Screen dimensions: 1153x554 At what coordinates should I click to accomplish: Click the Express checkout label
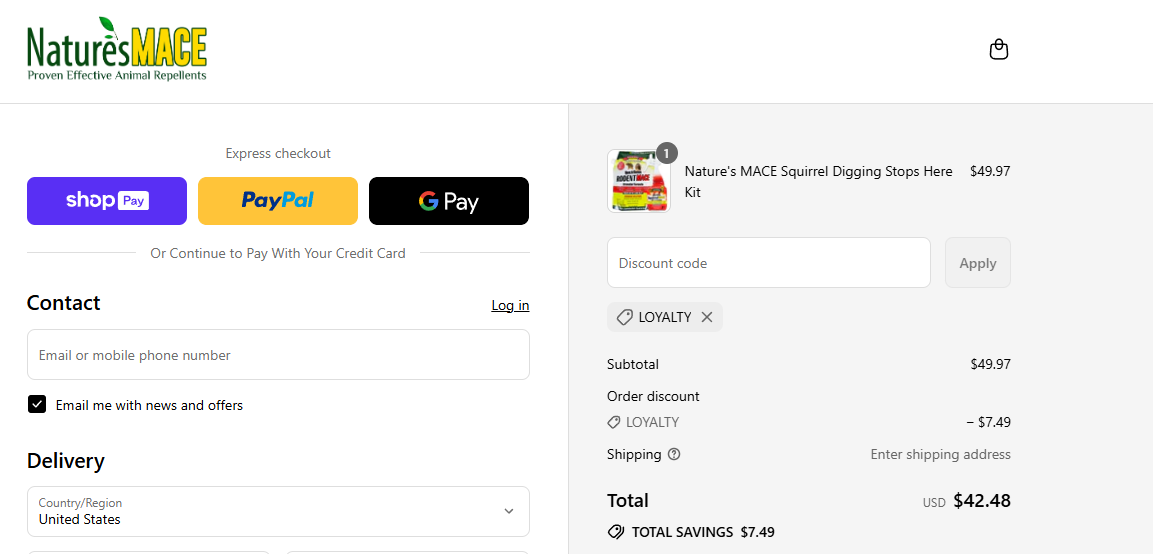pyautogui.click(x=278, y=154)
